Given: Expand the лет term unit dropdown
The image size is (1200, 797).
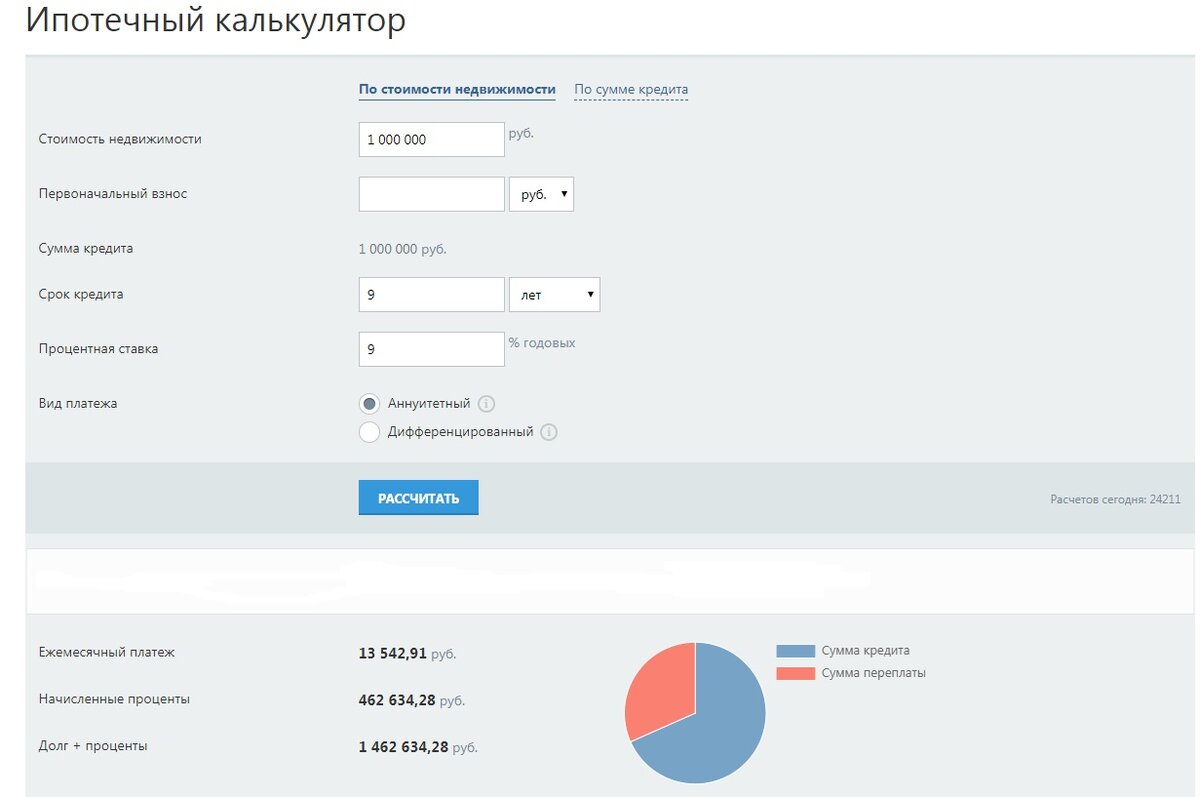Looking at the screenshot, I should coord(554,295).
